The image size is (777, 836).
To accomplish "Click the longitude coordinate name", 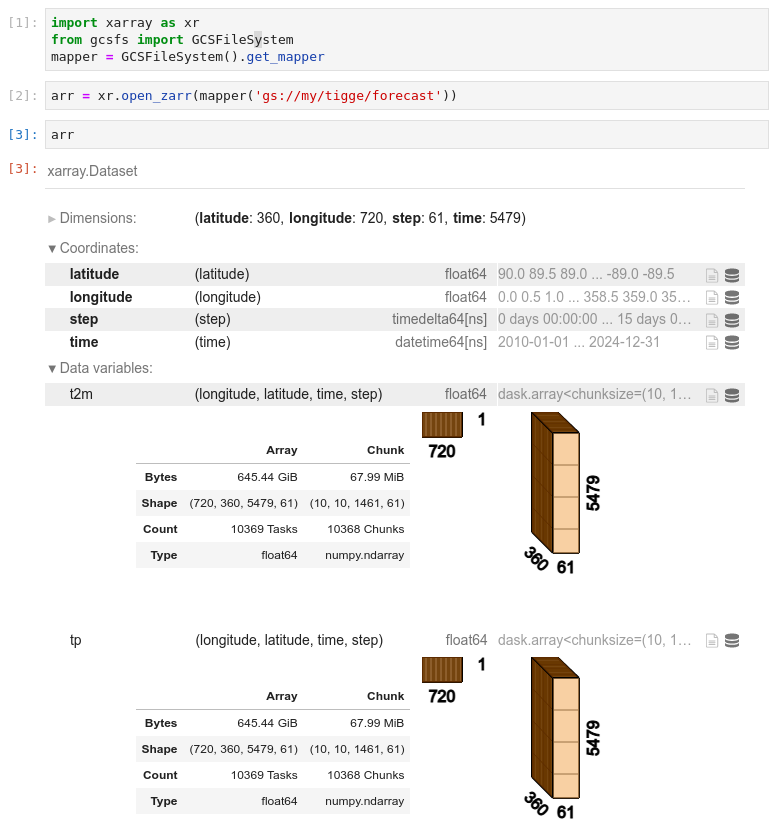I will [101, 297].
